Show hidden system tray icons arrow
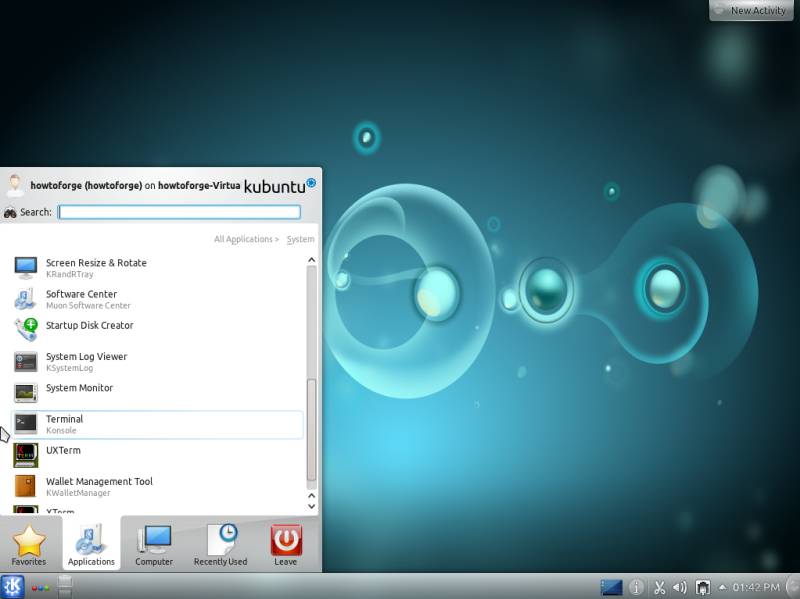The width and height of the screenshot is (800, 599). (722, 587)
